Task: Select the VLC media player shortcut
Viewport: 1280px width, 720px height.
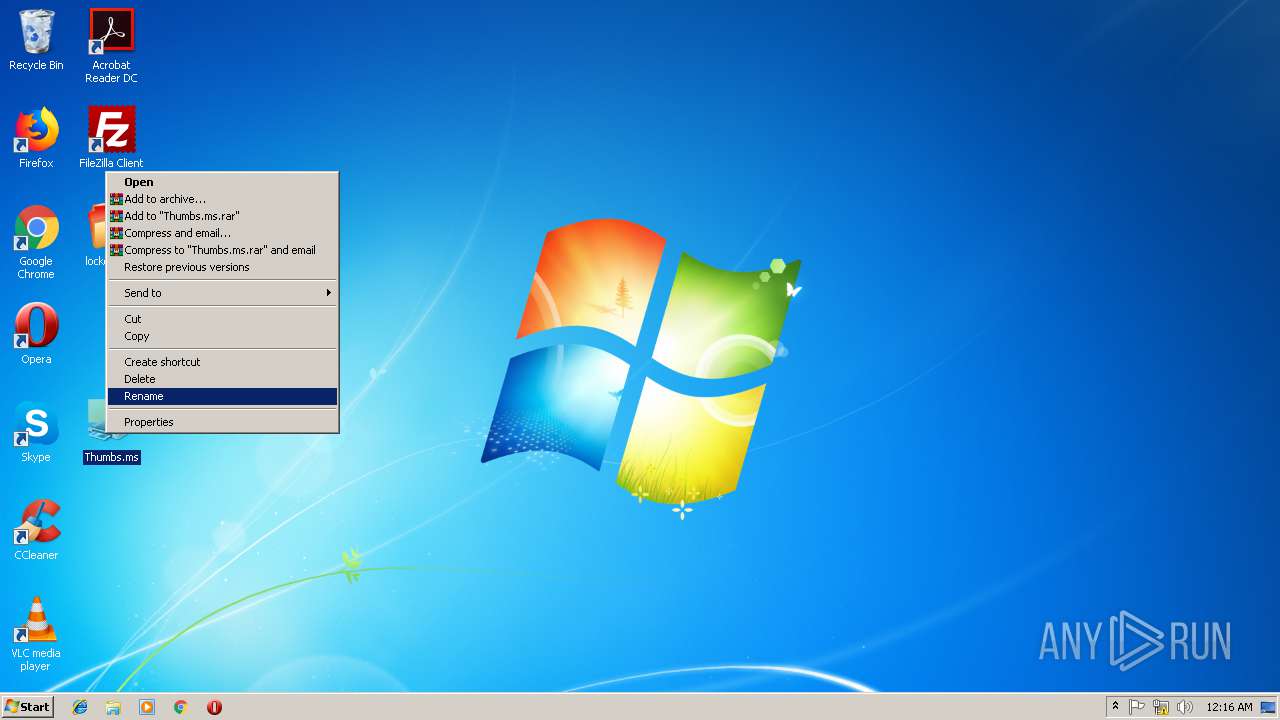Action: 36,634
